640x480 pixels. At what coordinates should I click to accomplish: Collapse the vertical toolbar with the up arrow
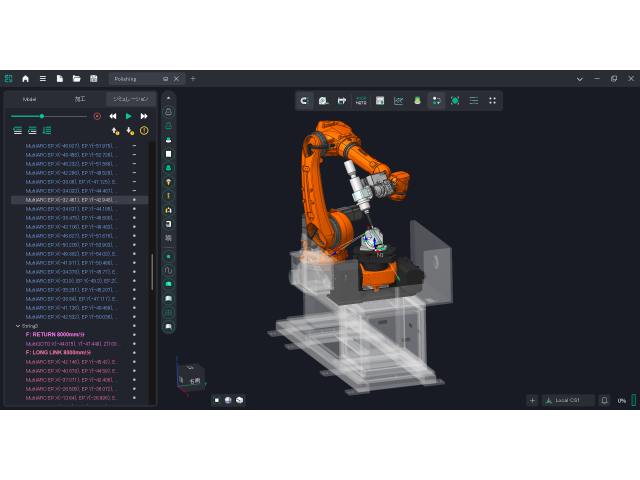(169, 98)
